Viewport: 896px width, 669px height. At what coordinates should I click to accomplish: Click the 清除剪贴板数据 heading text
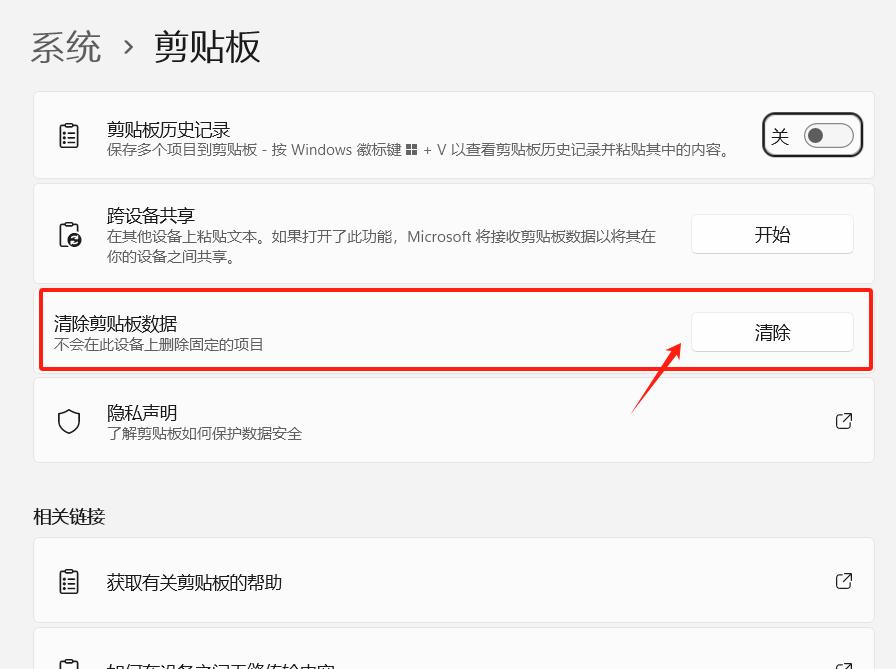click(x=115, y=323)
